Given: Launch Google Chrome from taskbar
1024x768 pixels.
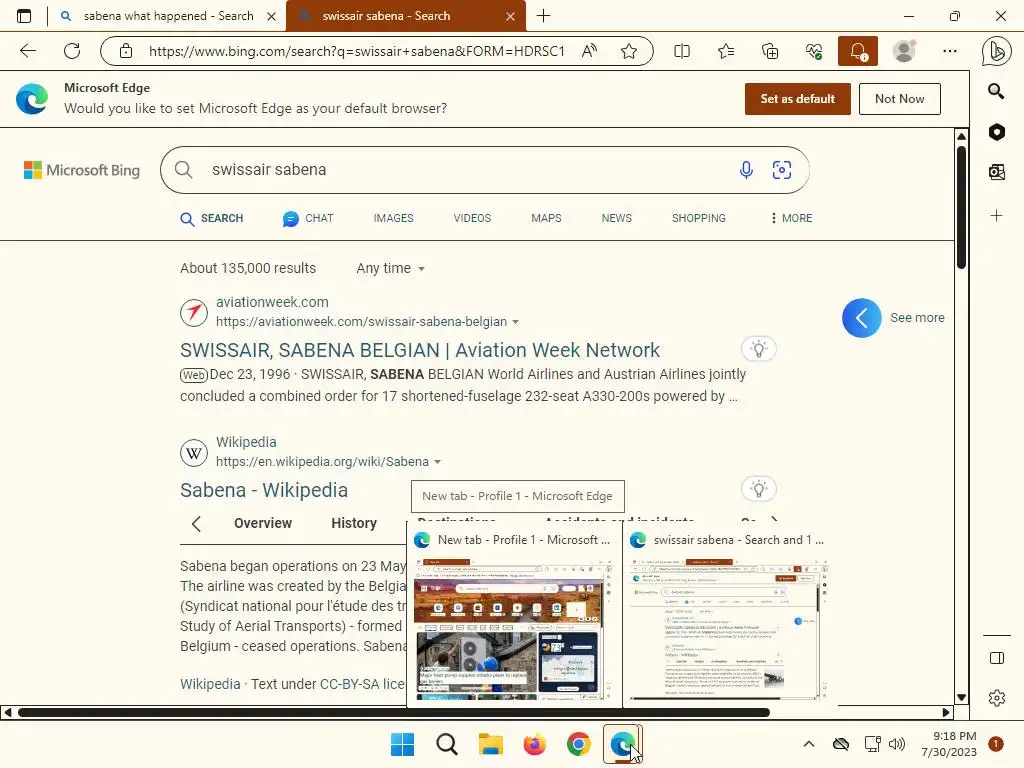Looking at the screenshot, I should pyautogui.click(x=579, y=744).
